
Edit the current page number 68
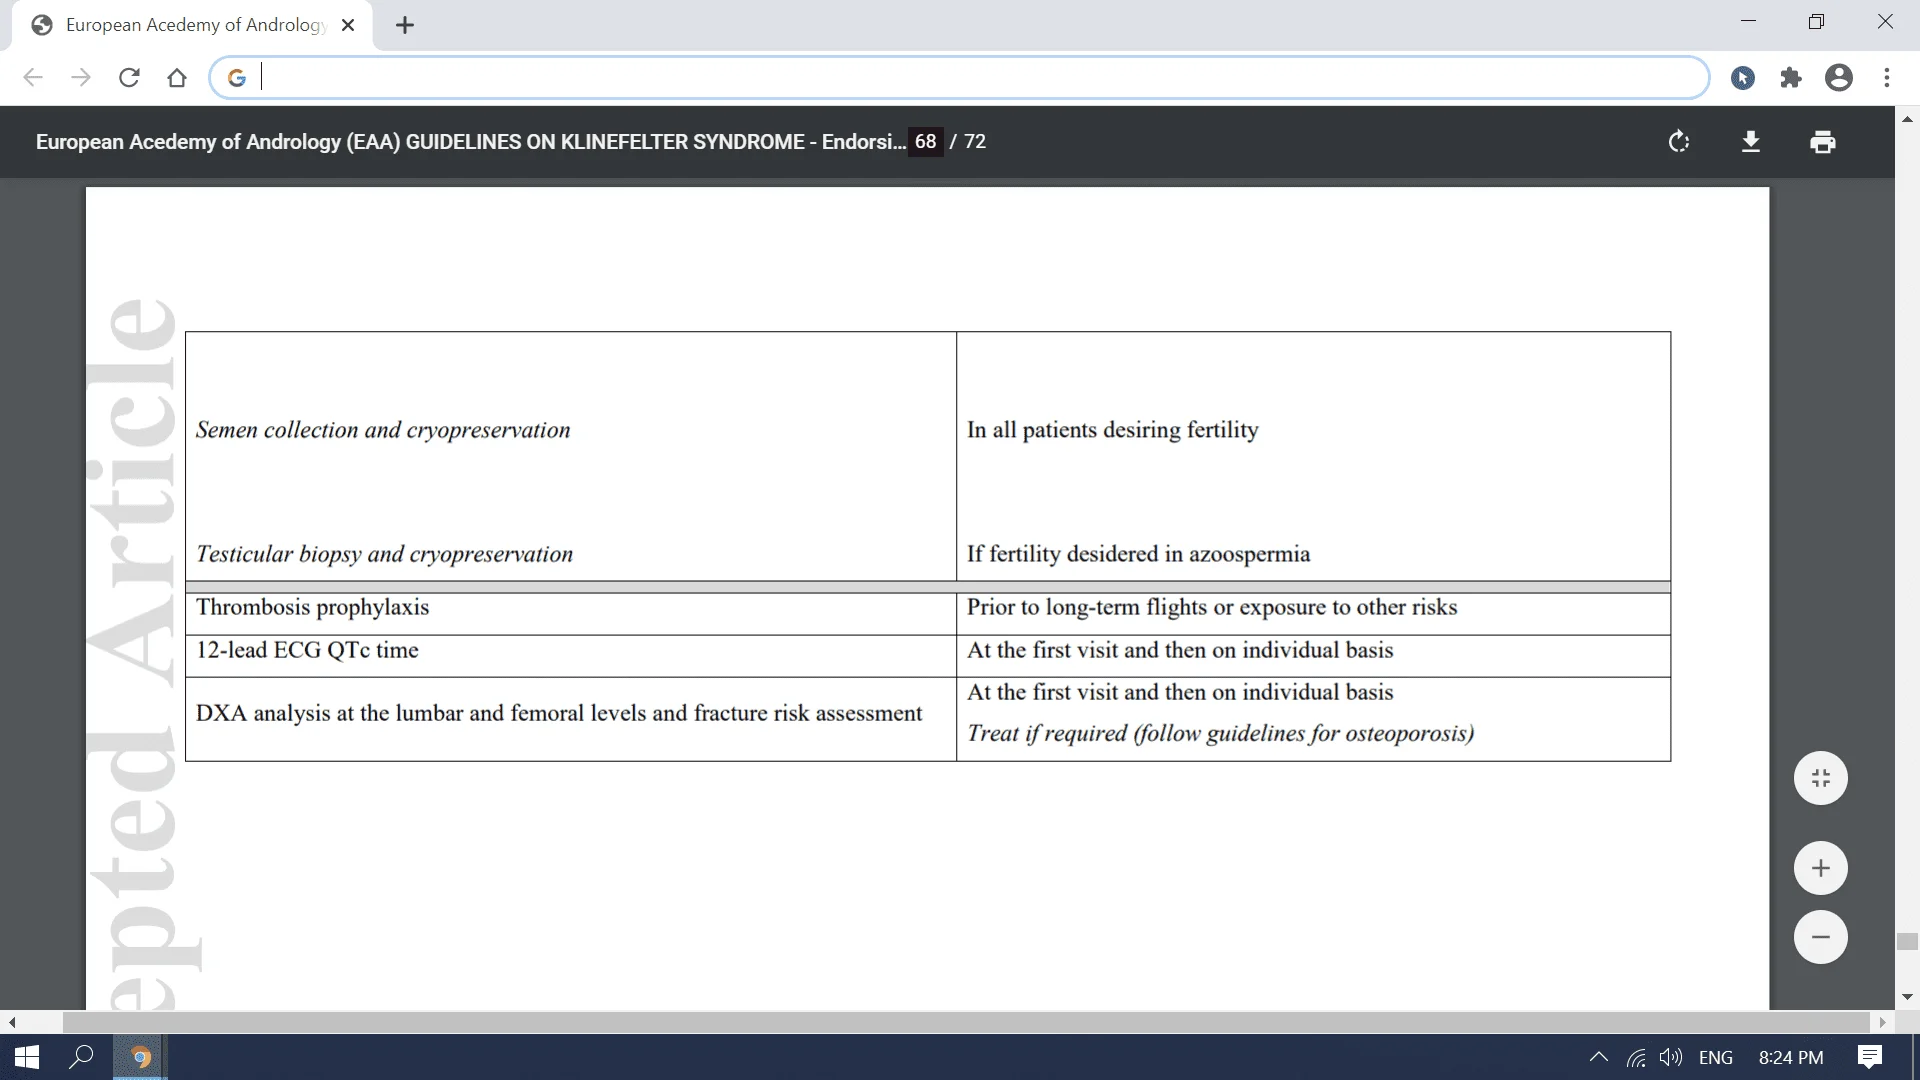coord(926,142)
